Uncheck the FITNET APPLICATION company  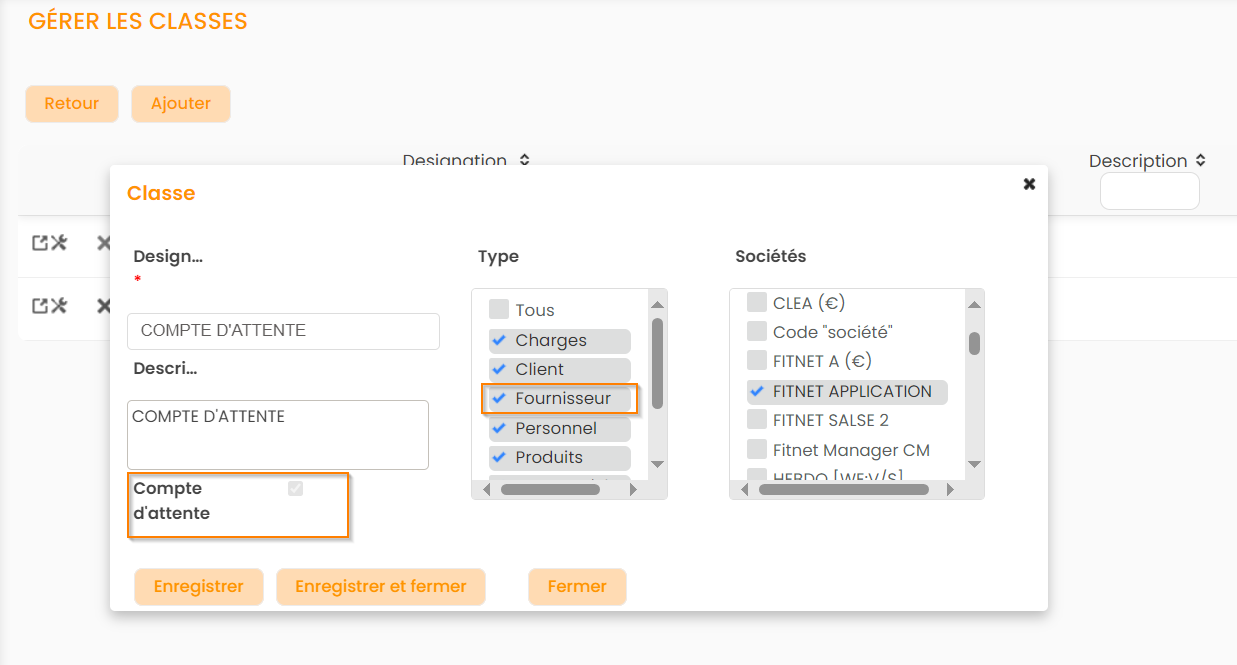(757, 392)
